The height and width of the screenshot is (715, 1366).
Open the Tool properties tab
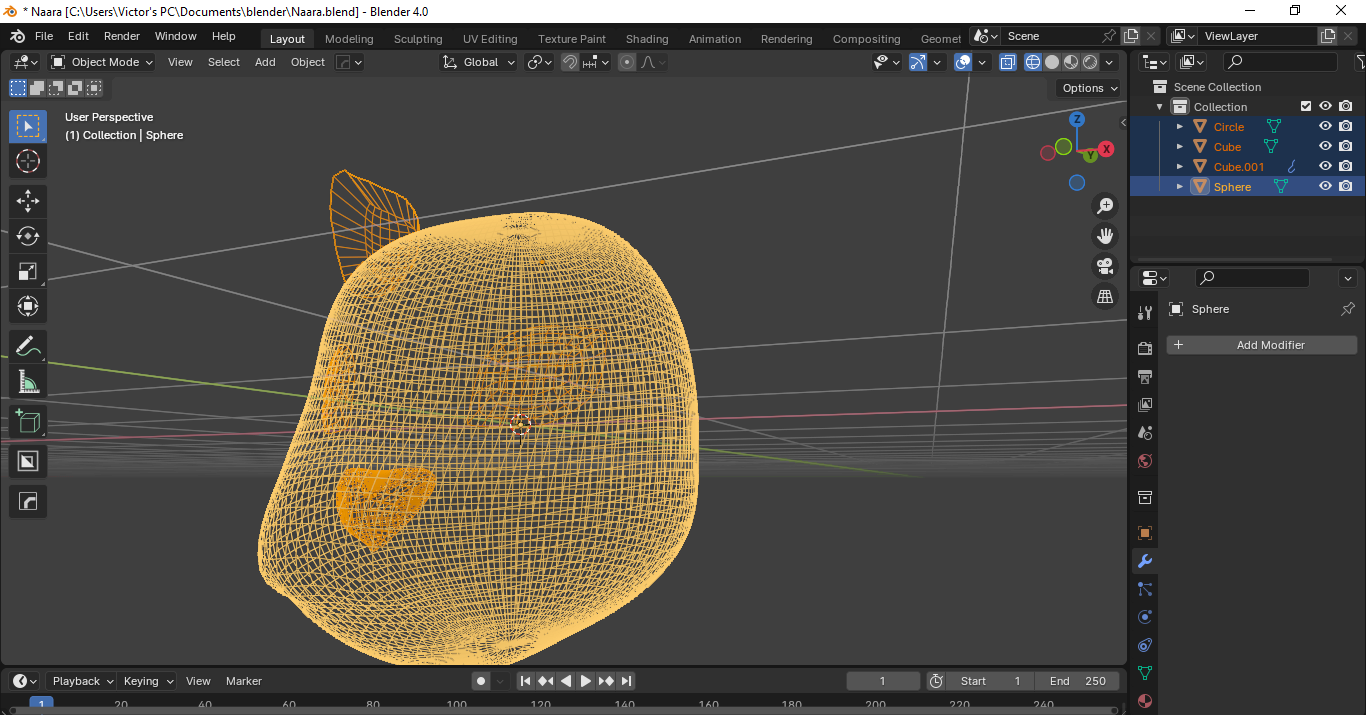1145,313
